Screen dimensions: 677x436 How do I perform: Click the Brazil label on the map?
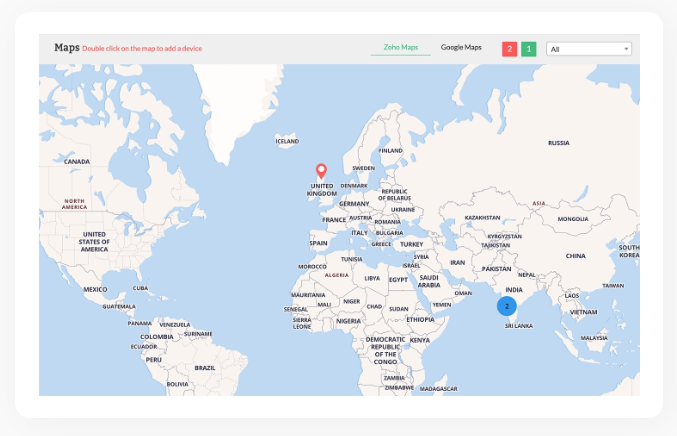coord(205,367)
